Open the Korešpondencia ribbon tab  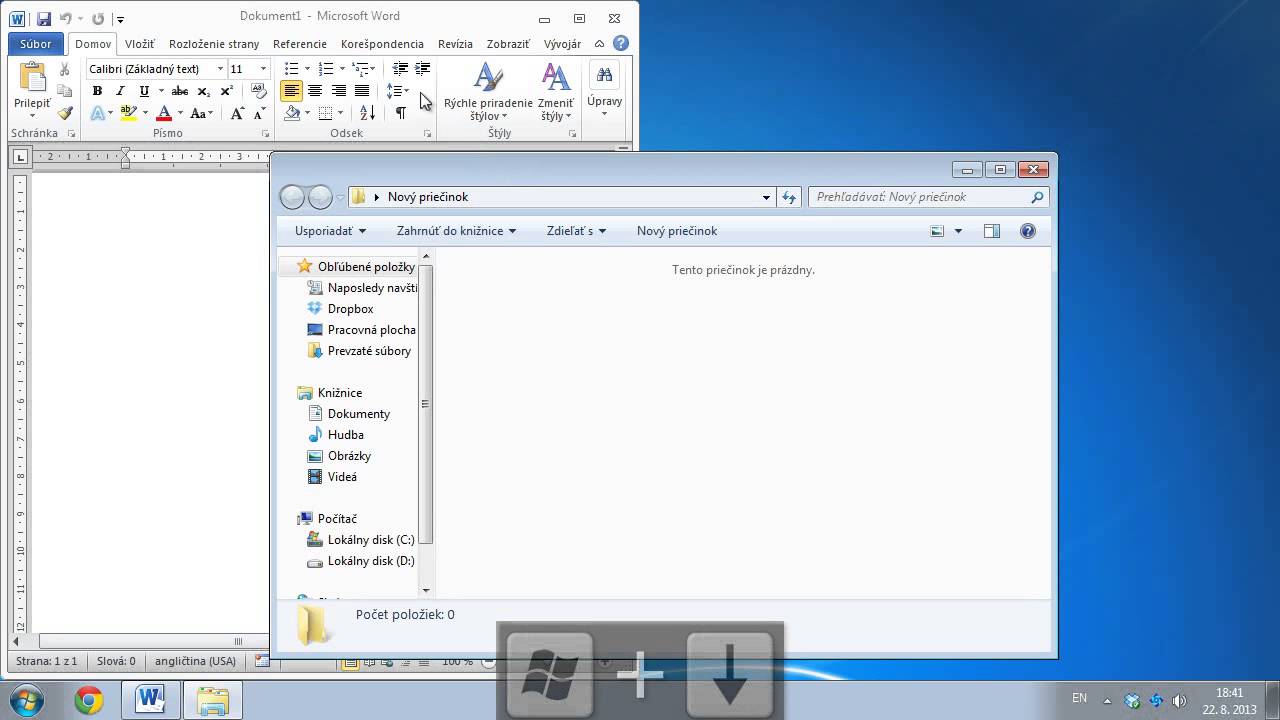[x=382, y=44]
